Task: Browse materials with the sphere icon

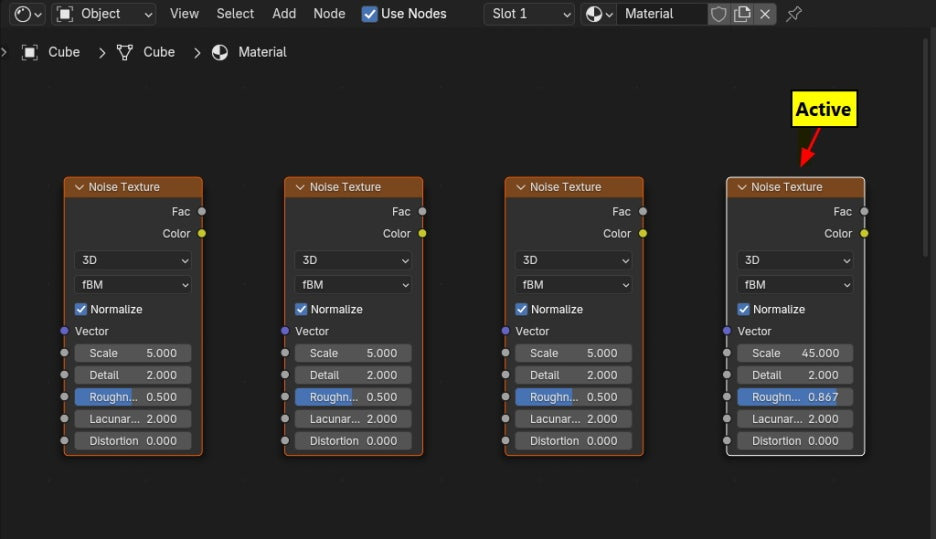Action: click(599, 14)
